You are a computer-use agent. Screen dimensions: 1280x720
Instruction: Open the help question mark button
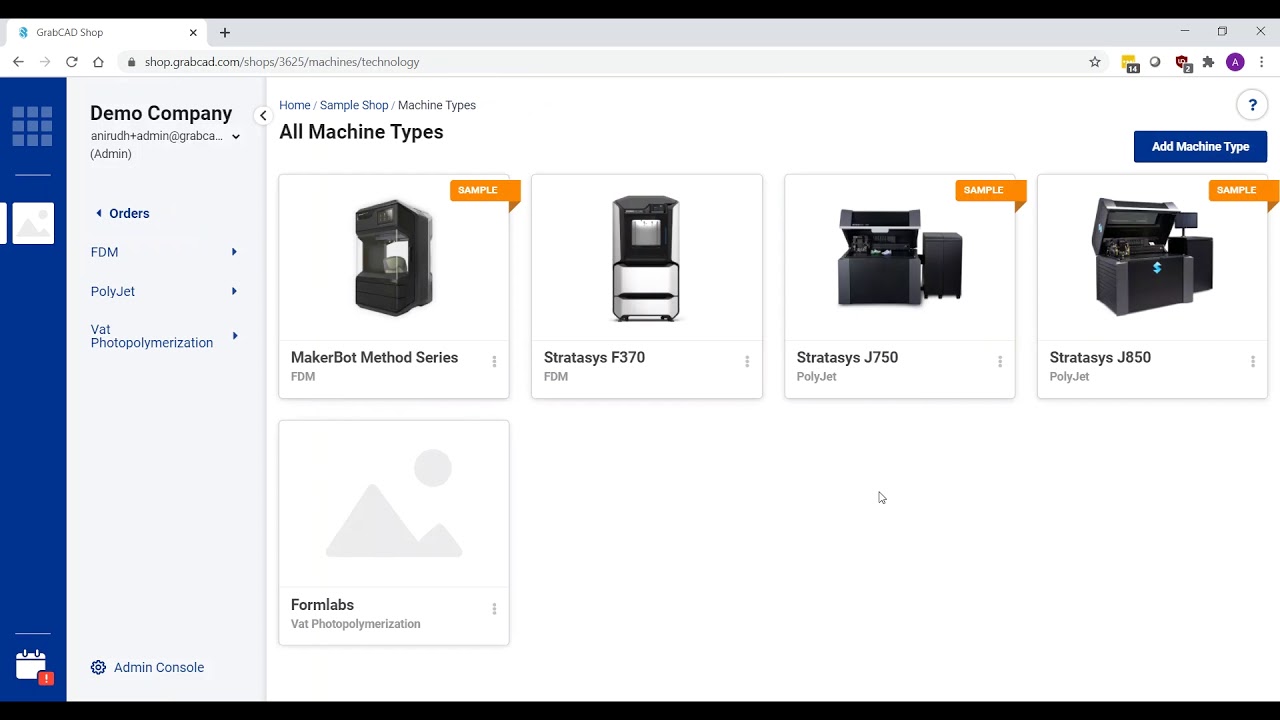(x=1252, y=105)
